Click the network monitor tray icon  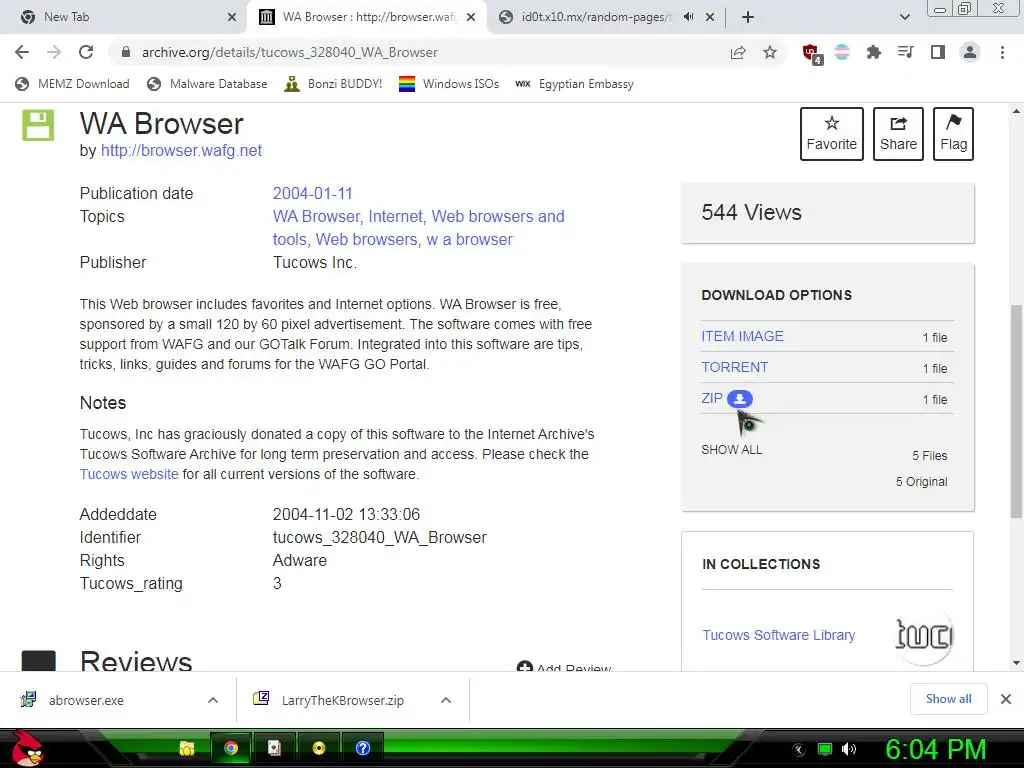tap(825, 749)
